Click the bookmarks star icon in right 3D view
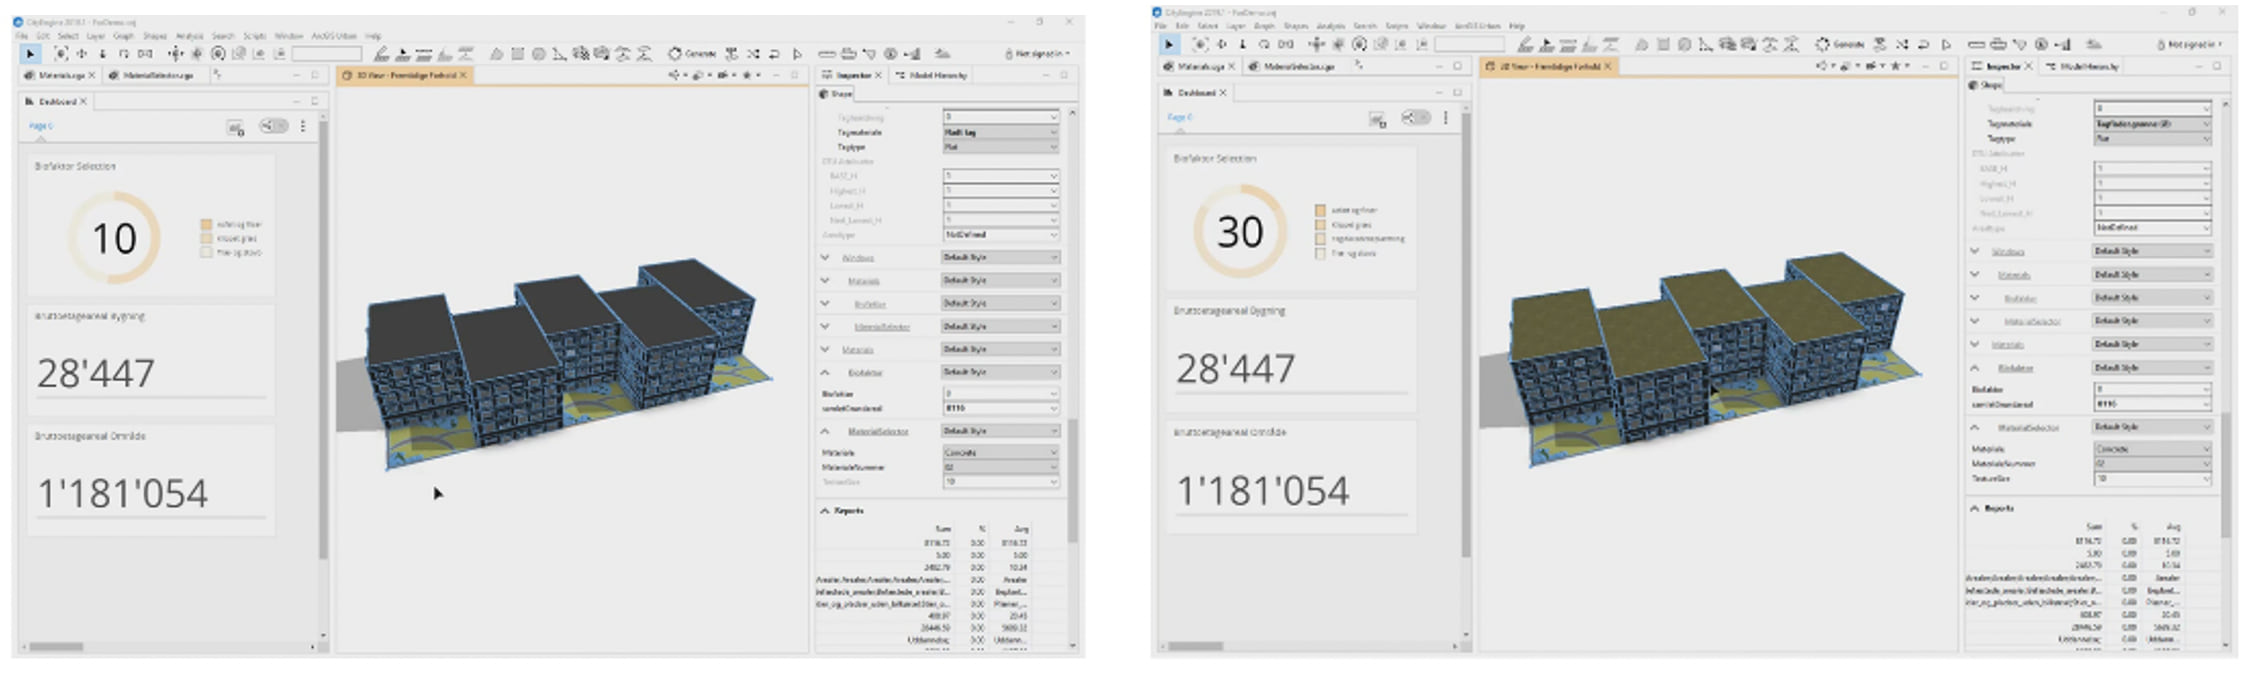The height and width of the screenshot is (678, 2248). 1895,66
